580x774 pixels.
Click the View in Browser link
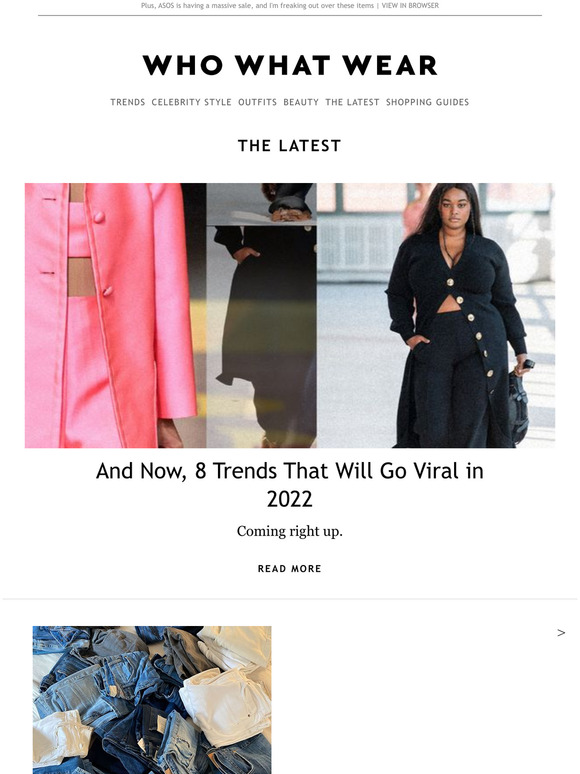pyautogui.click(x=410, y=5)
